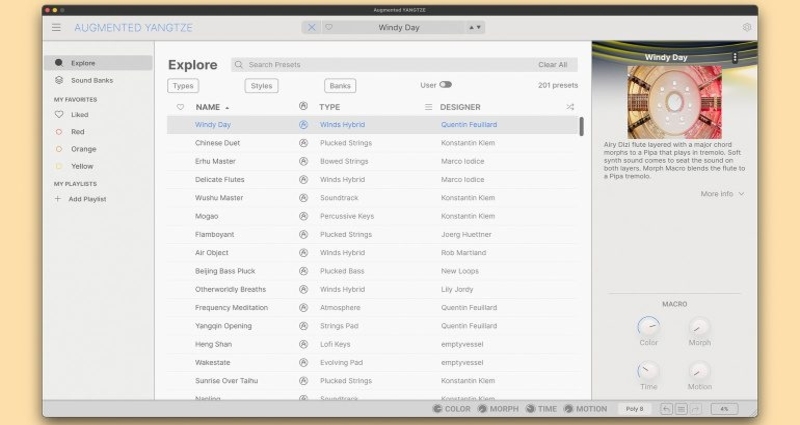Open Sound Banks in the sidebar
The width and height of the screenshot is (800, 425).
92,81
